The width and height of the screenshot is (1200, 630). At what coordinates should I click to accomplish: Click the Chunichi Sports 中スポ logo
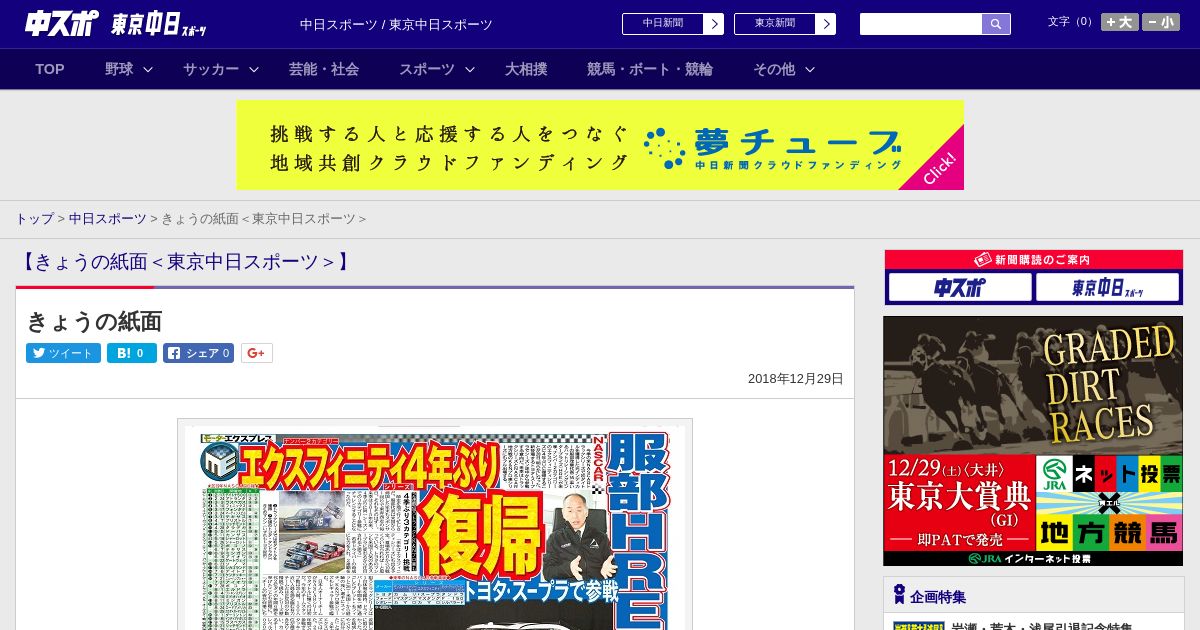pos(61,23)
